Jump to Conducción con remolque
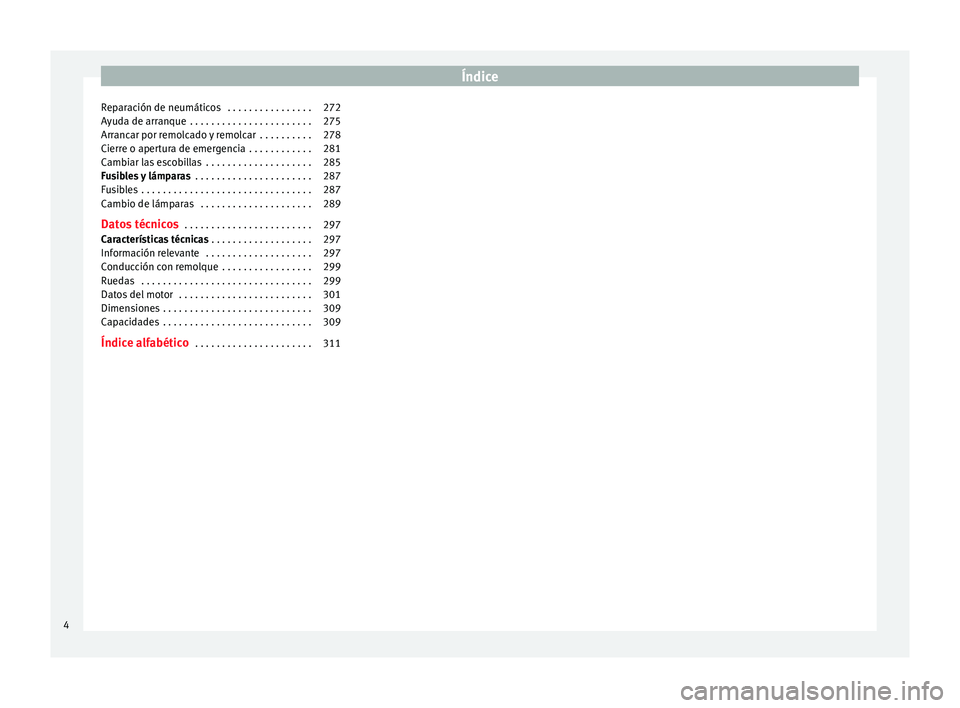This screenshot has width=960, height=708. point(159,268)
